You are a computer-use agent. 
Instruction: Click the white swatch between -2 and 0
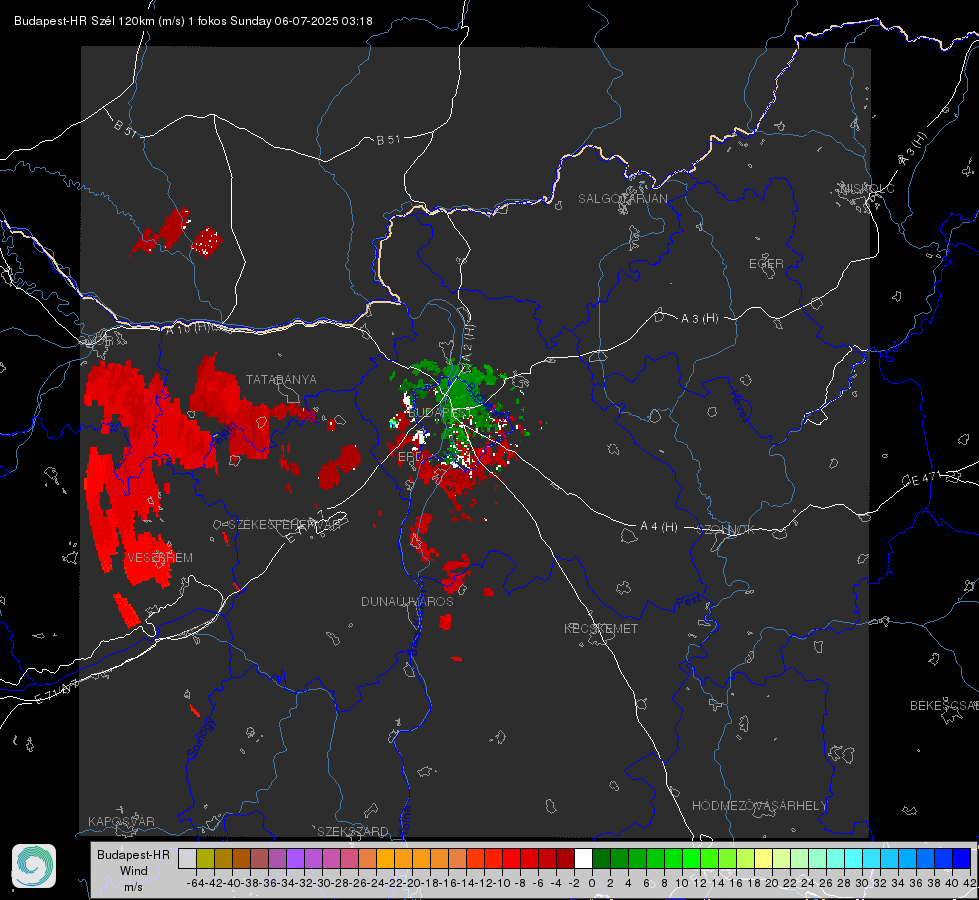click(583, 858)
